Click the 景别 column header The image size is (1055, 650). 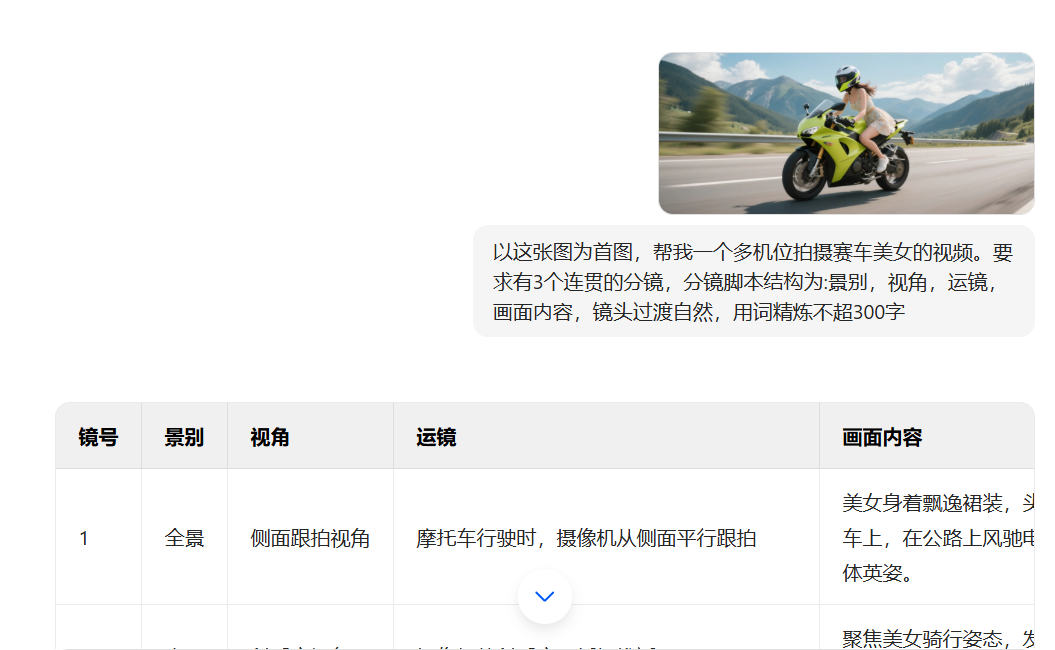(x=184, y=437)
